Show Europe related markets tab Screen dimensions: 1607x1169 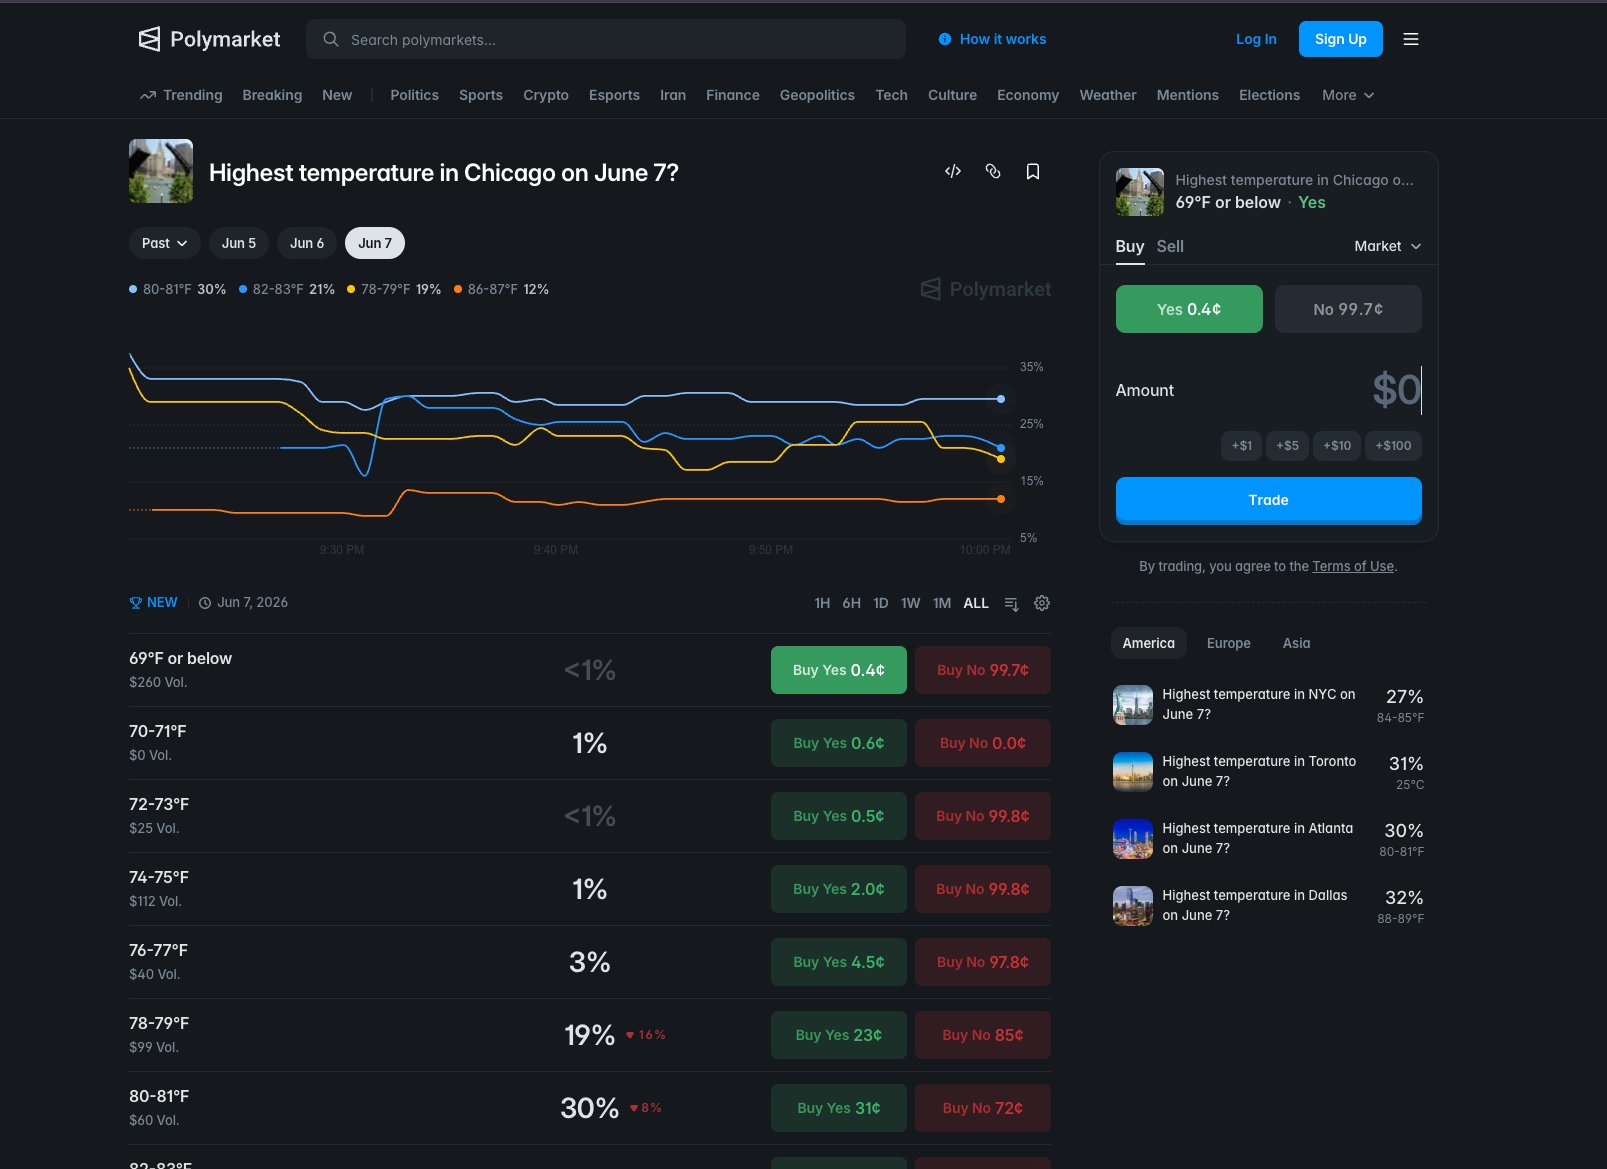(1229, 643)
